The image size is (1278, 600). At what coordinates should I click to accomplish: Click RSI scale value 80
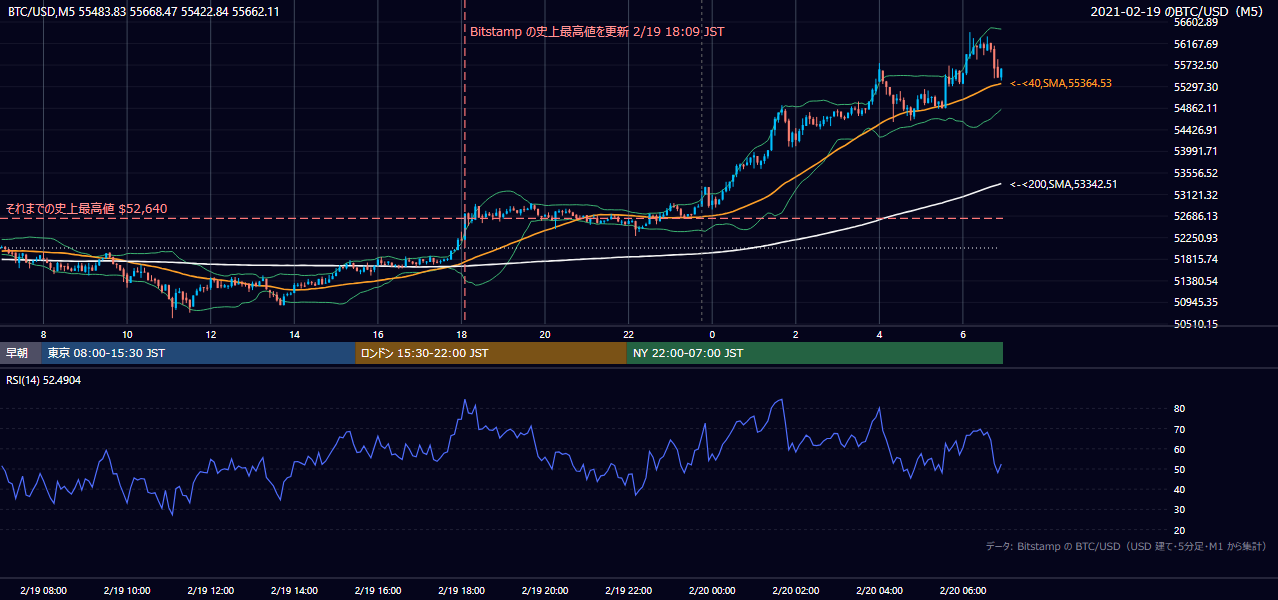[x=1179, y=409]
